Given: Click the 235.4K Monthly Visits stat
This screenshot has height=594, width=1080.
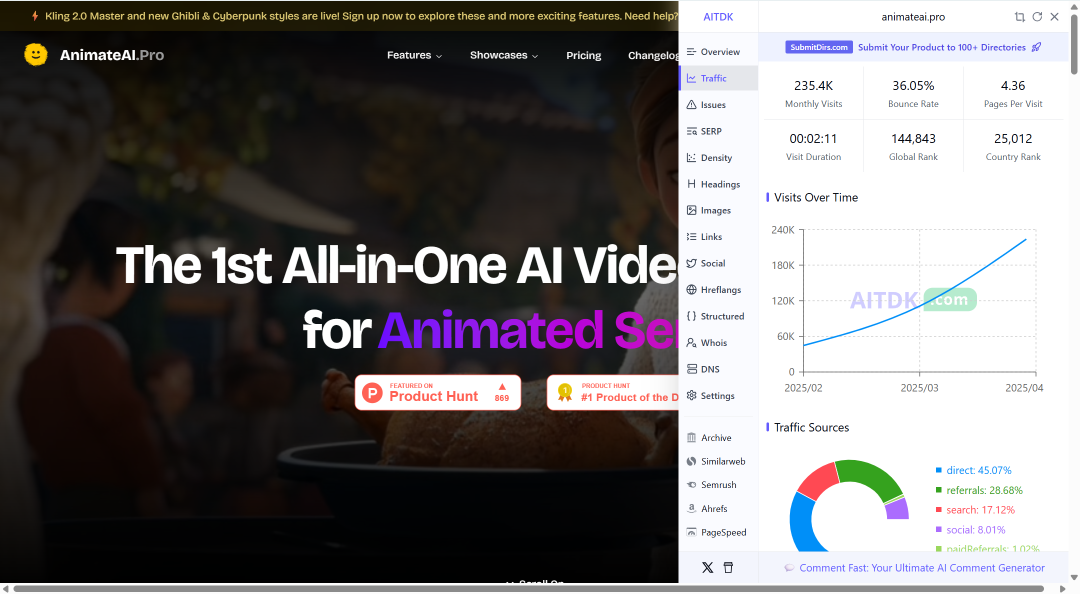Looking at the screenshot, I should point(813,94).
